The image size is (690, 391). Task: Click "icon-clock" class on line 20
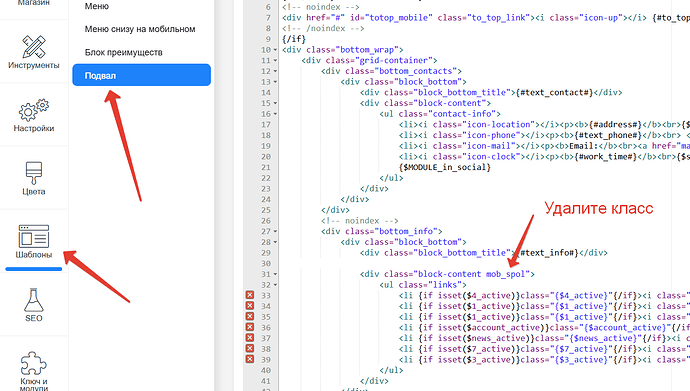click(491, 157)
